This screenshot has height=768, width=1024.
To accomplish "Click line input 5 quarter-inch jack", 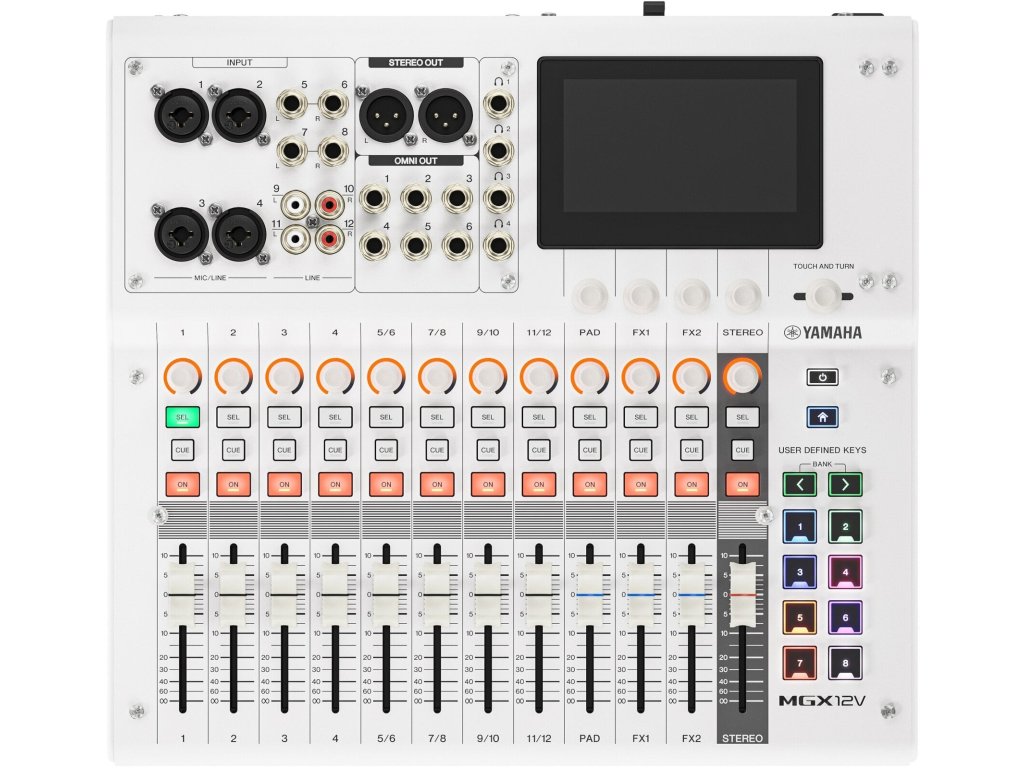I will pyautogui.click(x=292, y=104).
